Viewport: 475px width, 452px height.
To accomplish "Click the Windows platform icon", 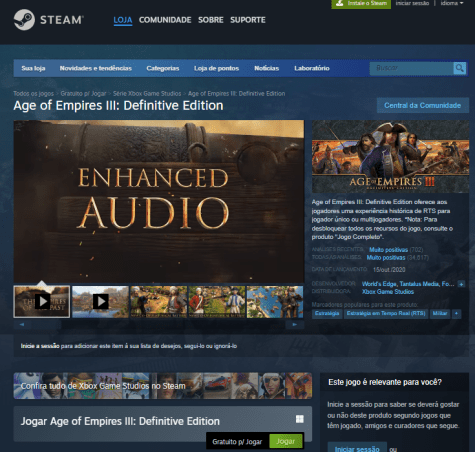I will [x=300, y=419].
